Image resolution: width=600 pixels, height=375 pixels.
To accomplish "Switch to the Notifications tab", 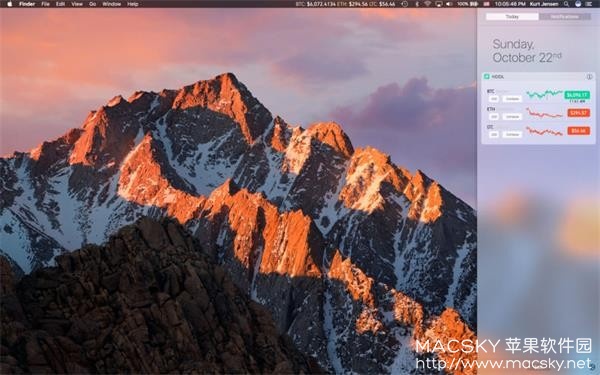I will click(565, 17).
